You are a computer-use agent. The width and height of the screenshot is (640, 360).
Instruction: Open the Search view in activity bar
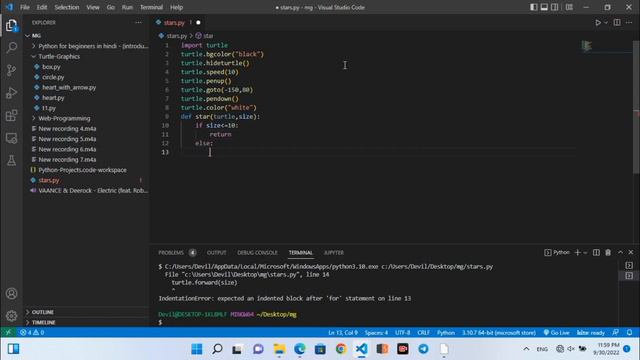(x=11, y=48)
